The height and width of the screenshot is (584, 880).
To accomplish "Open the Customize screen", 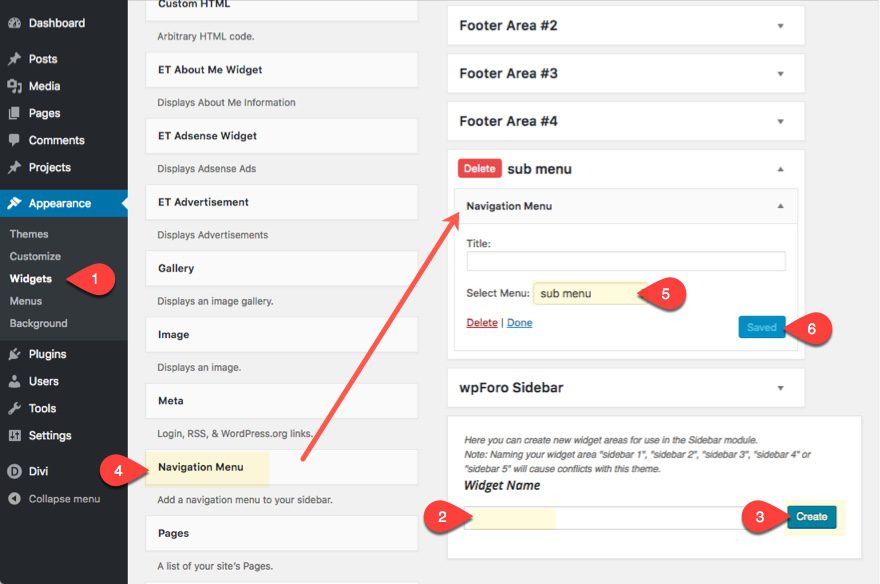I will (x=35, y=256).
